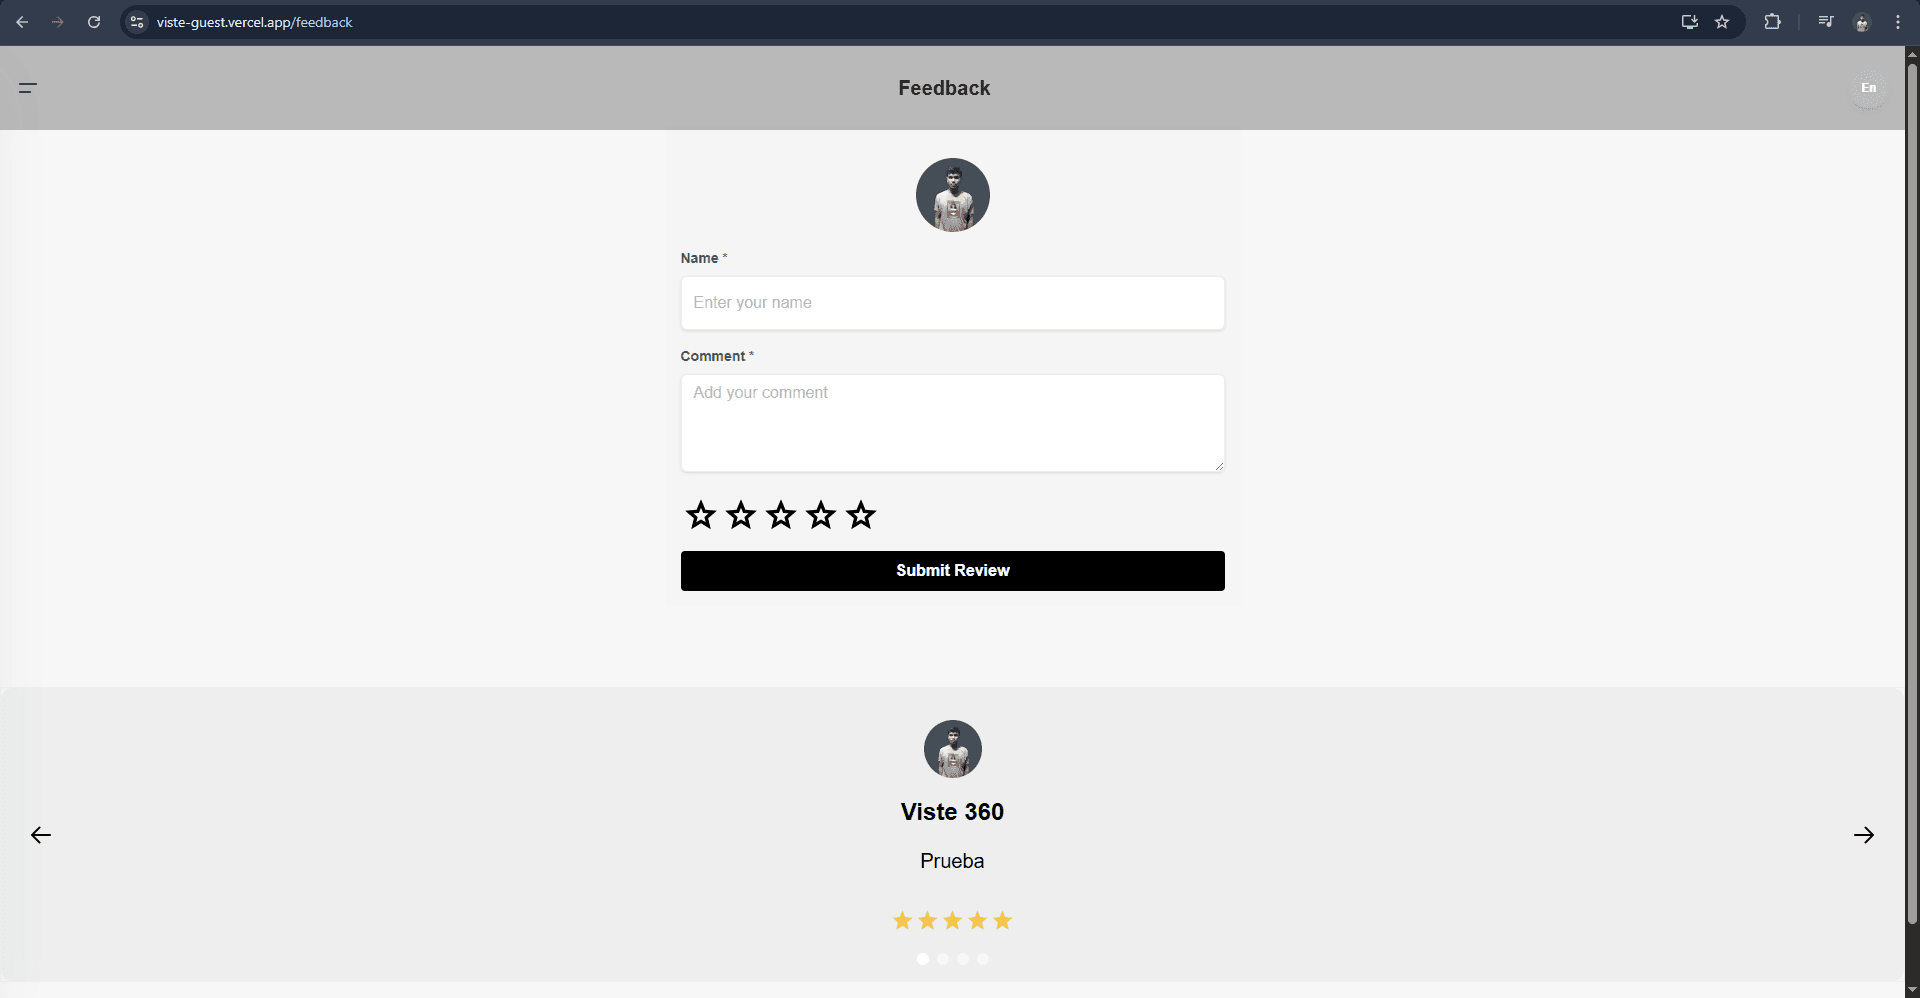Select a one-star rating
This screenshot has height=998, width=1920.
pyautogui.click(x=701, y=515)
